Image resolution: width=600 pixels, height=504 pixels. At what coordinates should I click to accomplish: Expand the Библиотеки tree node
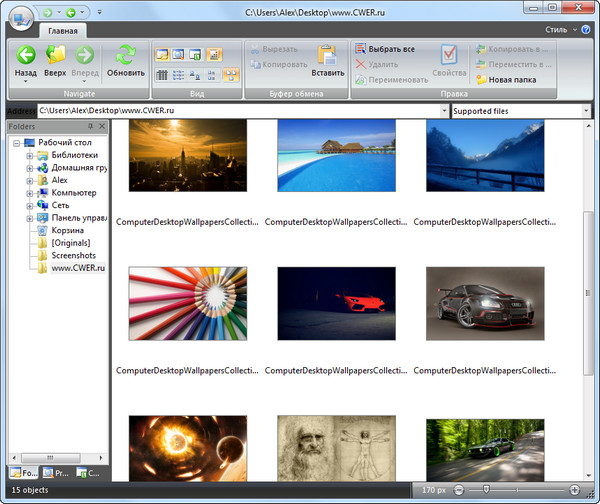point(30,156)
